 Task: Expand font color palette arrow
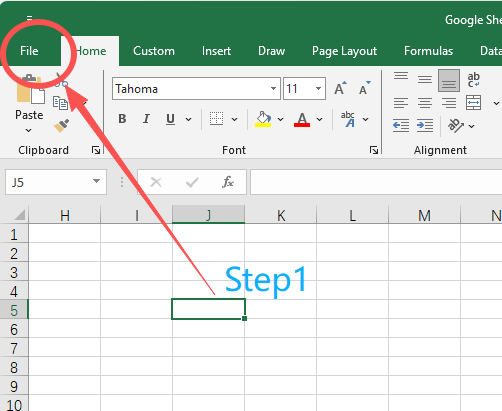[x=319, y=119]
